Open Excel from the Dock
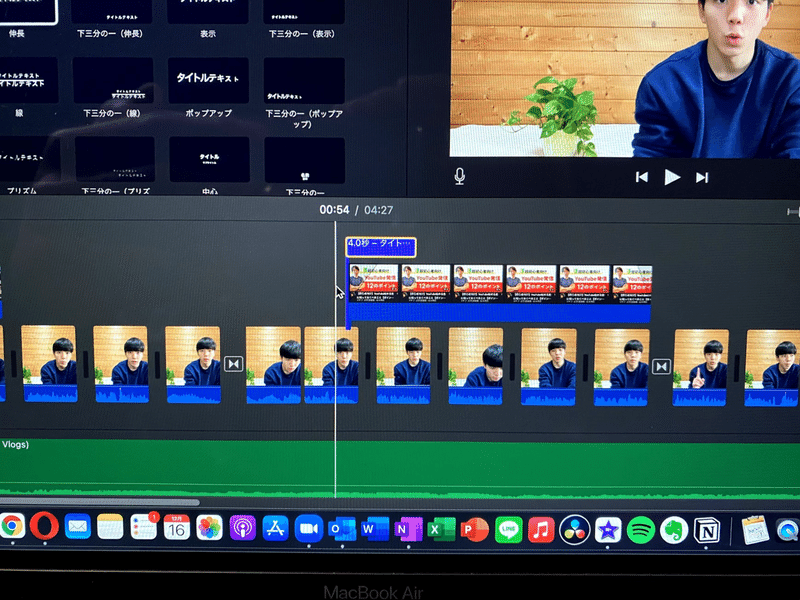The width and height of the screenshot is (800, 600). (x=441, y=530)
